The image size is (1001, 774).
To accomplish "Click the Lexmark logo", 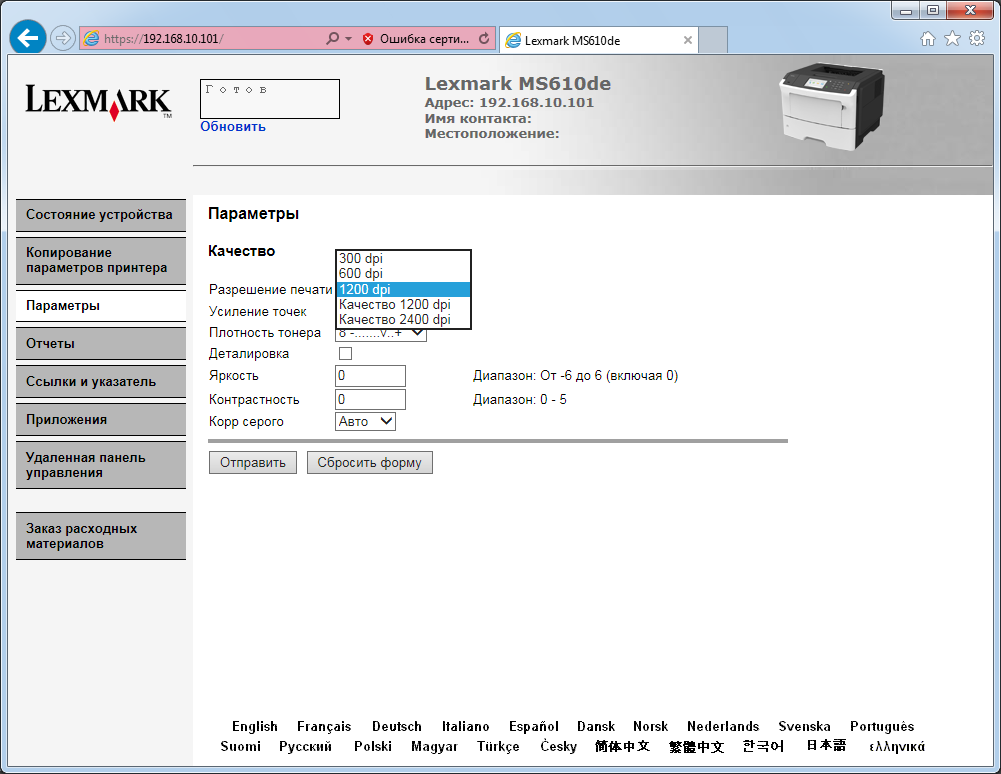I will [x=98, y=102].
